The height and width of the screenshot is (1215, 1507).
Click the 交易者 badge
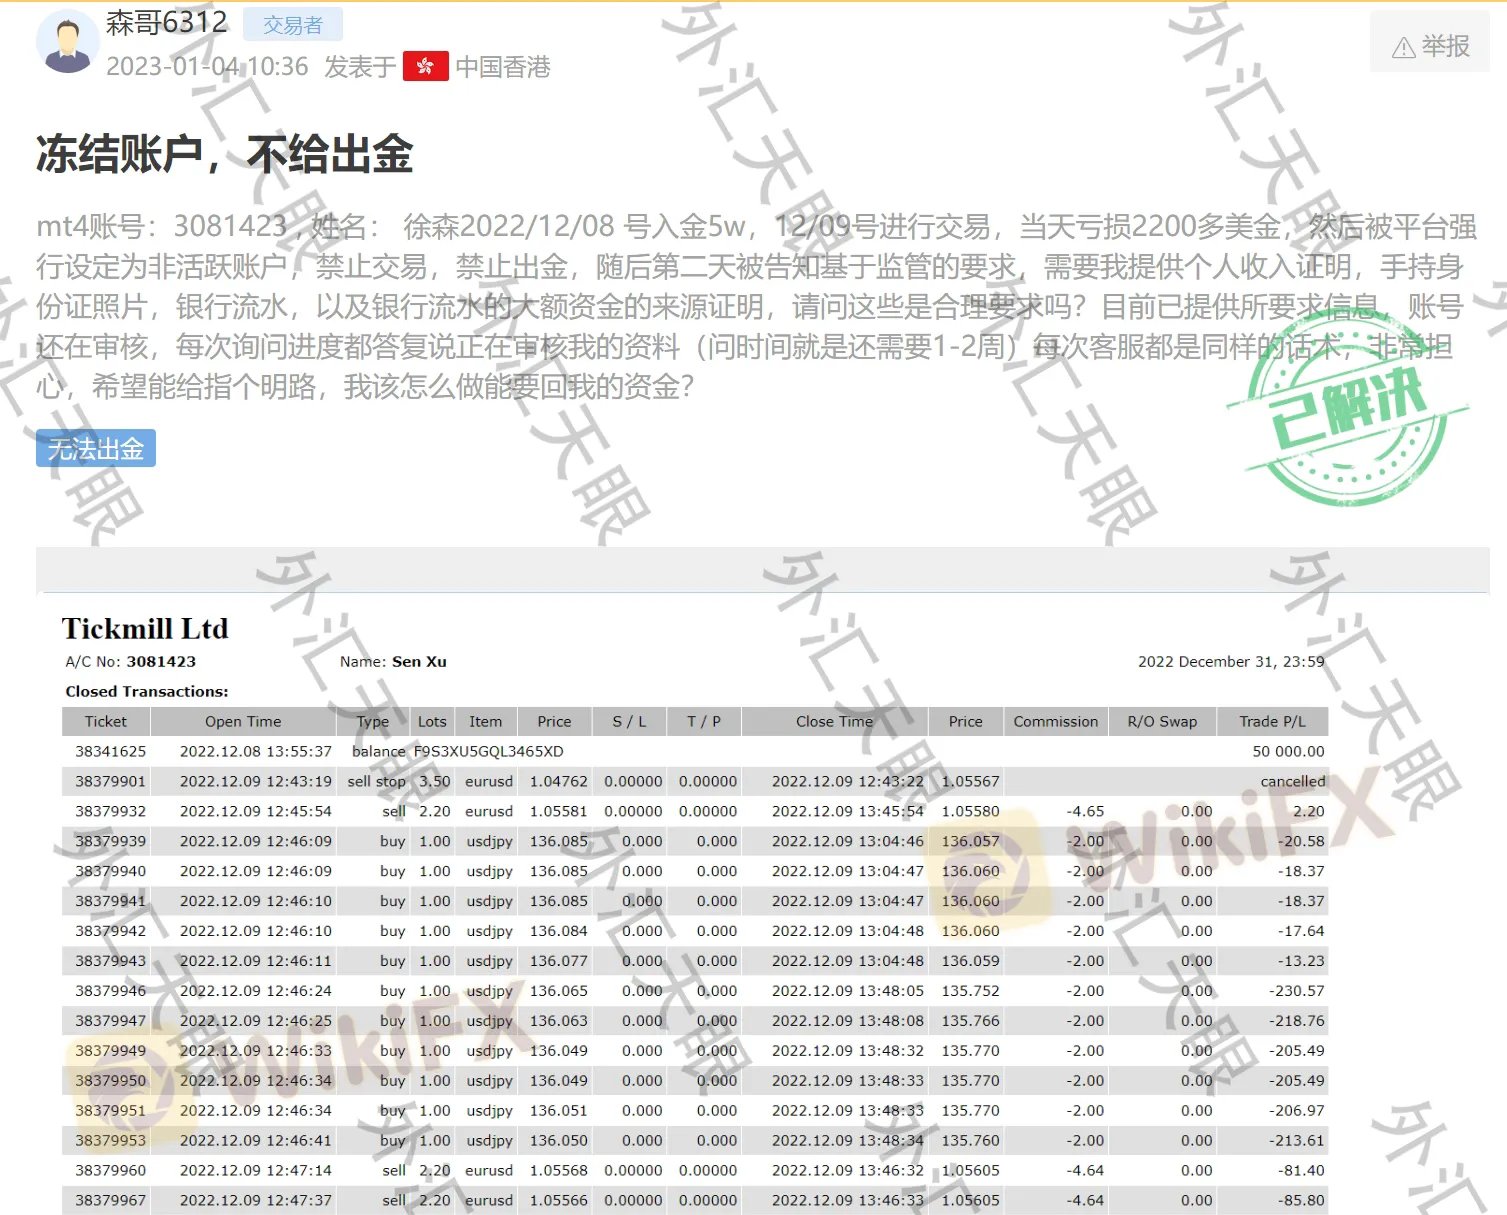293,25
